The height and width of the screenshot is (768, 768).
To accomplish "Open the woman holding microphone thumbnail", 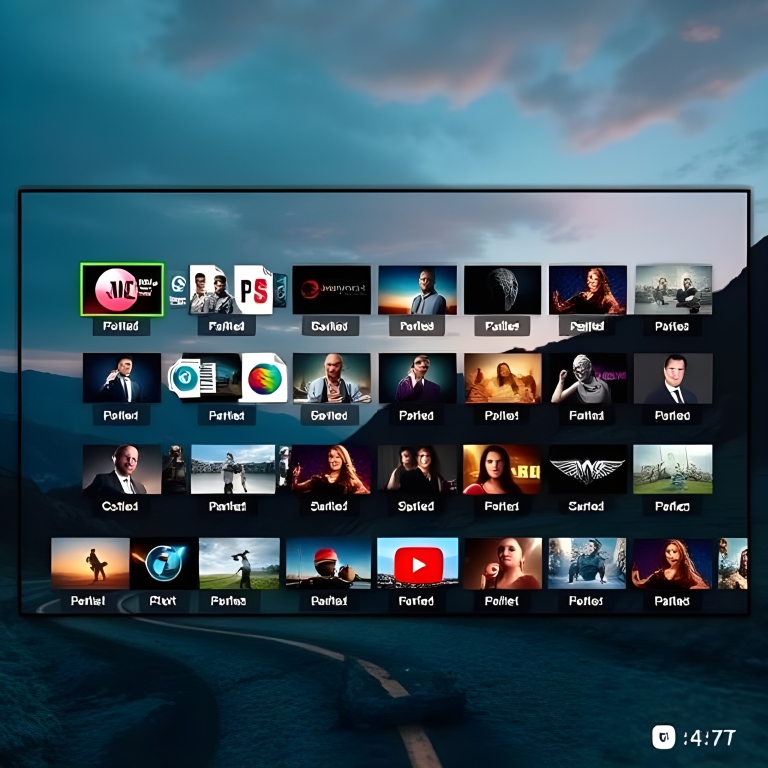I will tap(503, 563).
